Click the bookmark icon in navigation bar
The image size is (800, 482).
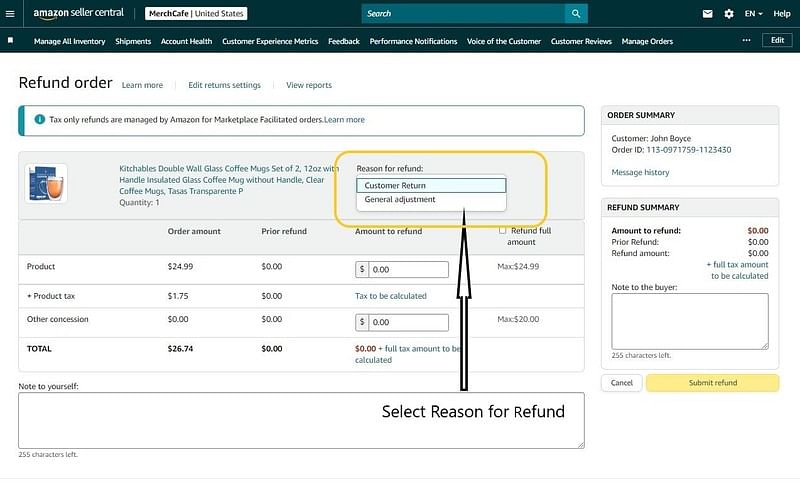pos(10,40)
